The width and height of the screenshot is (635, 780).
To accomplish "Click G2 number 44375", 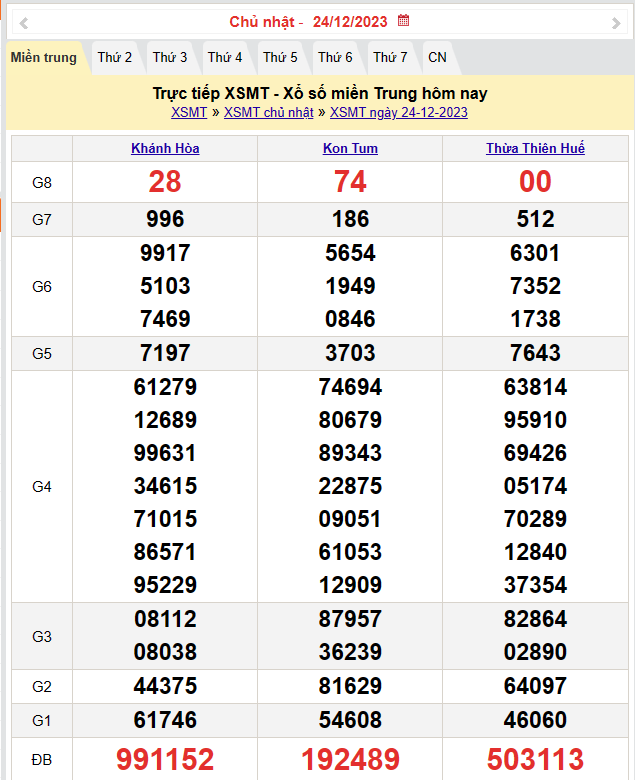I will point(165,686).
